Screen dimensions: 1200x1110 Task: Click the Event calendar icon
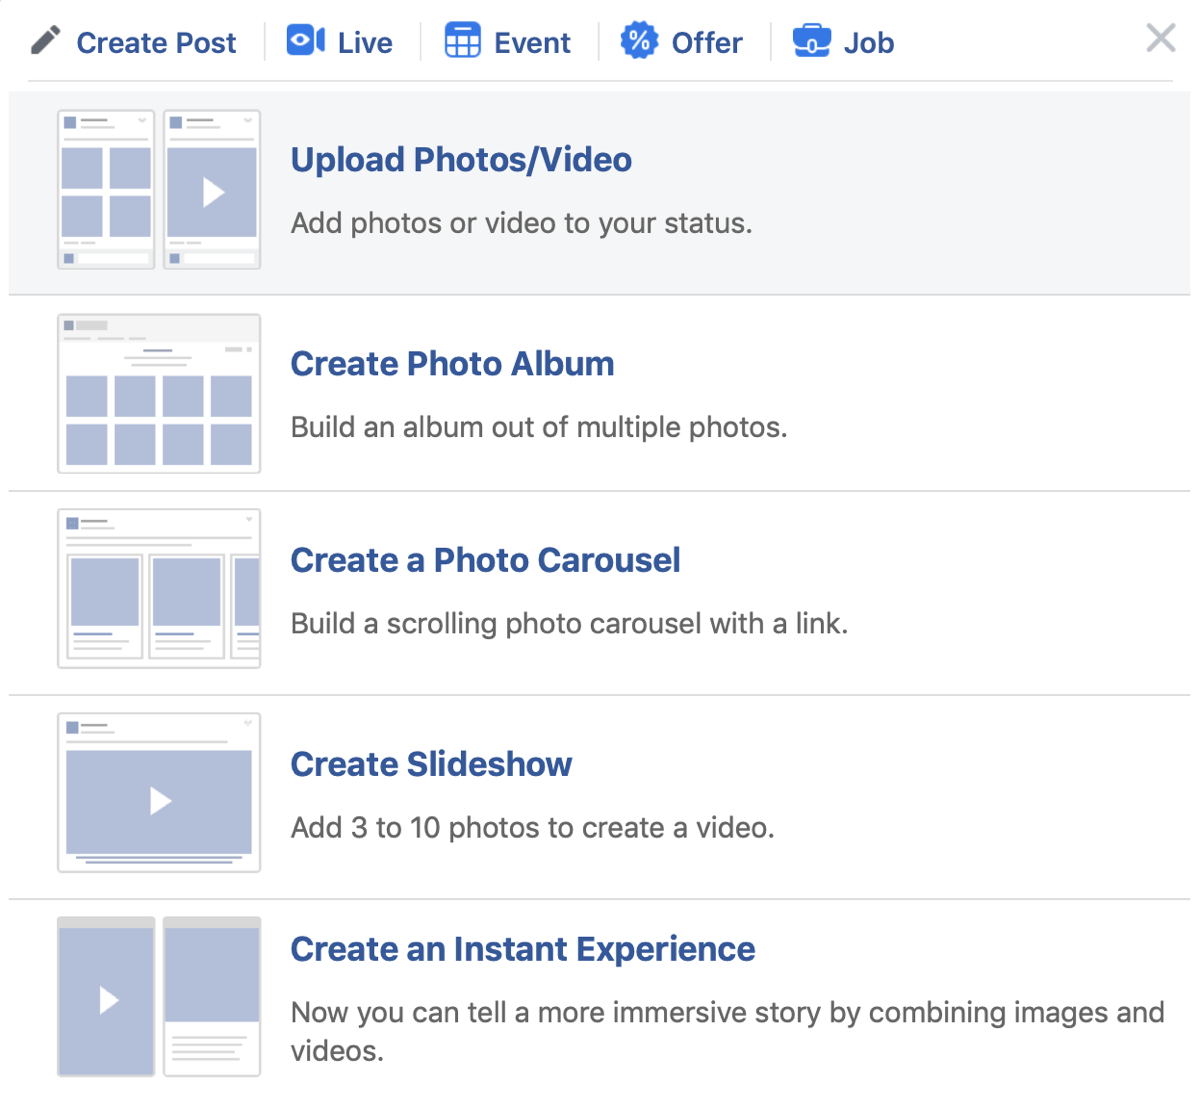click(462, 41)
